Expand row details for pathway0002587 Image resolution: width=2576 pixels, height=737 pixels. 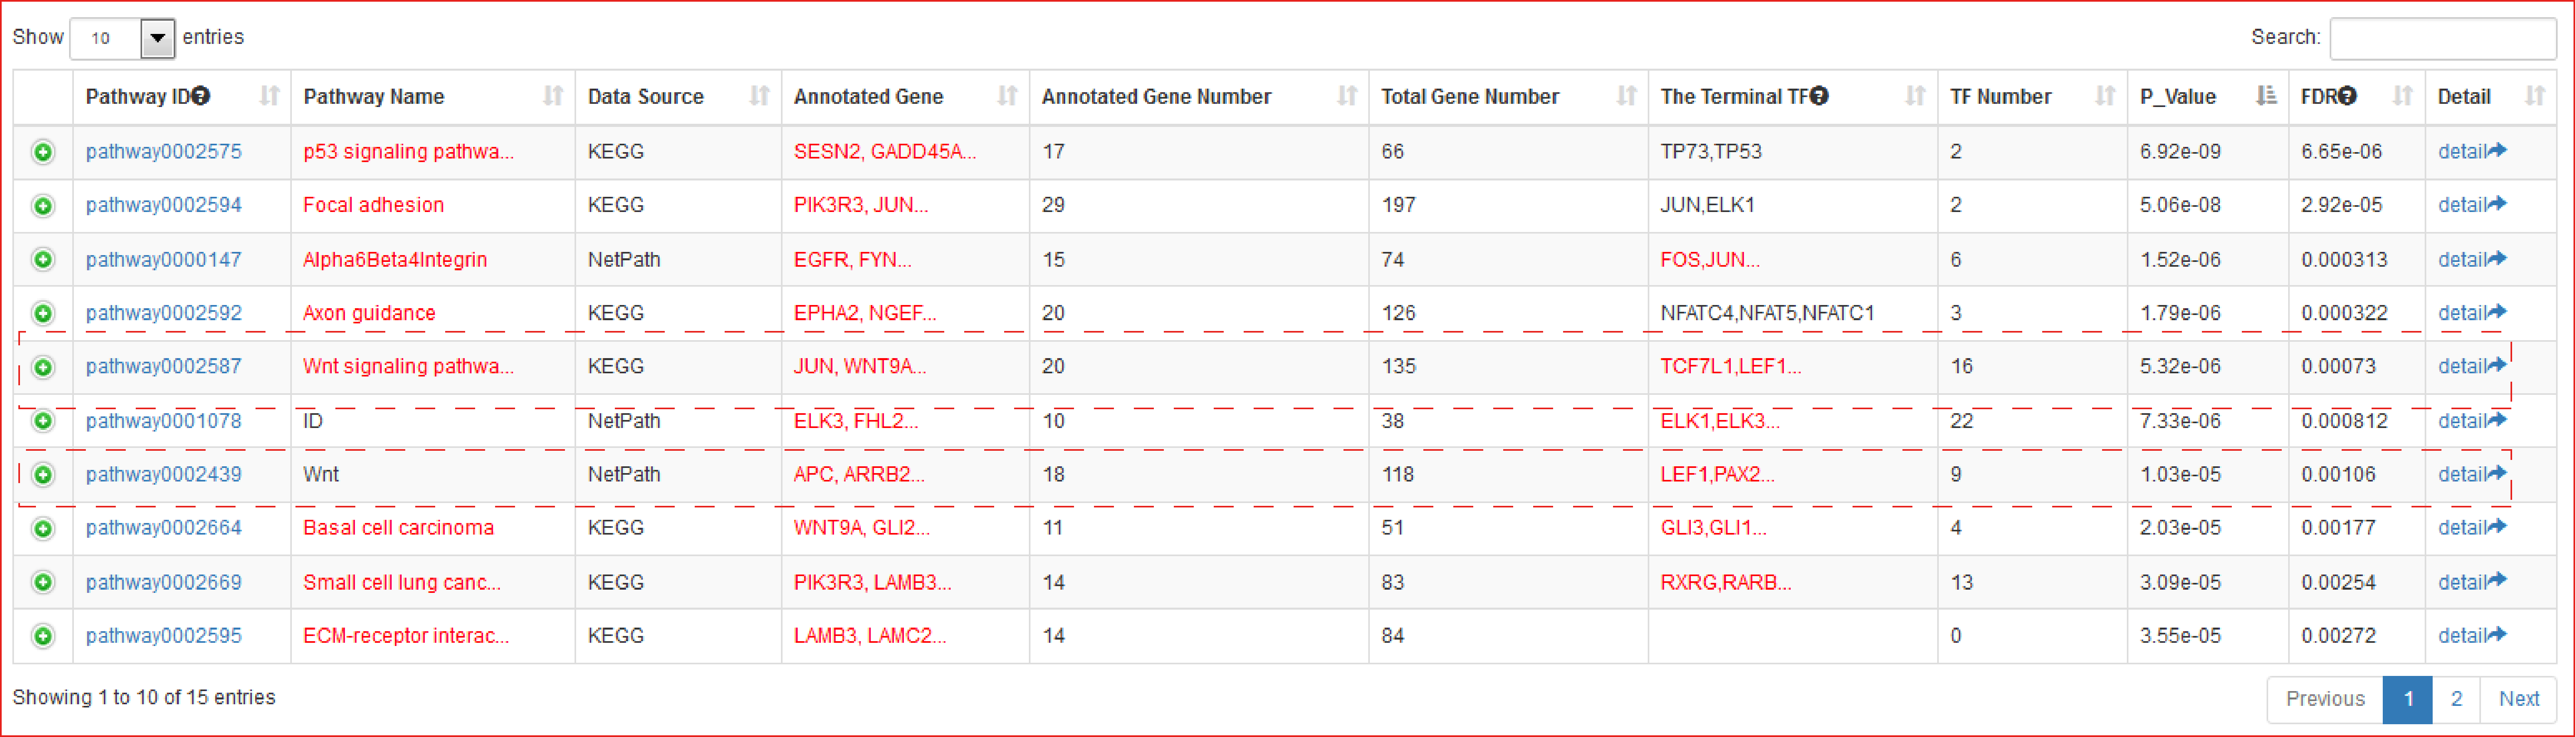pos(42,367)
